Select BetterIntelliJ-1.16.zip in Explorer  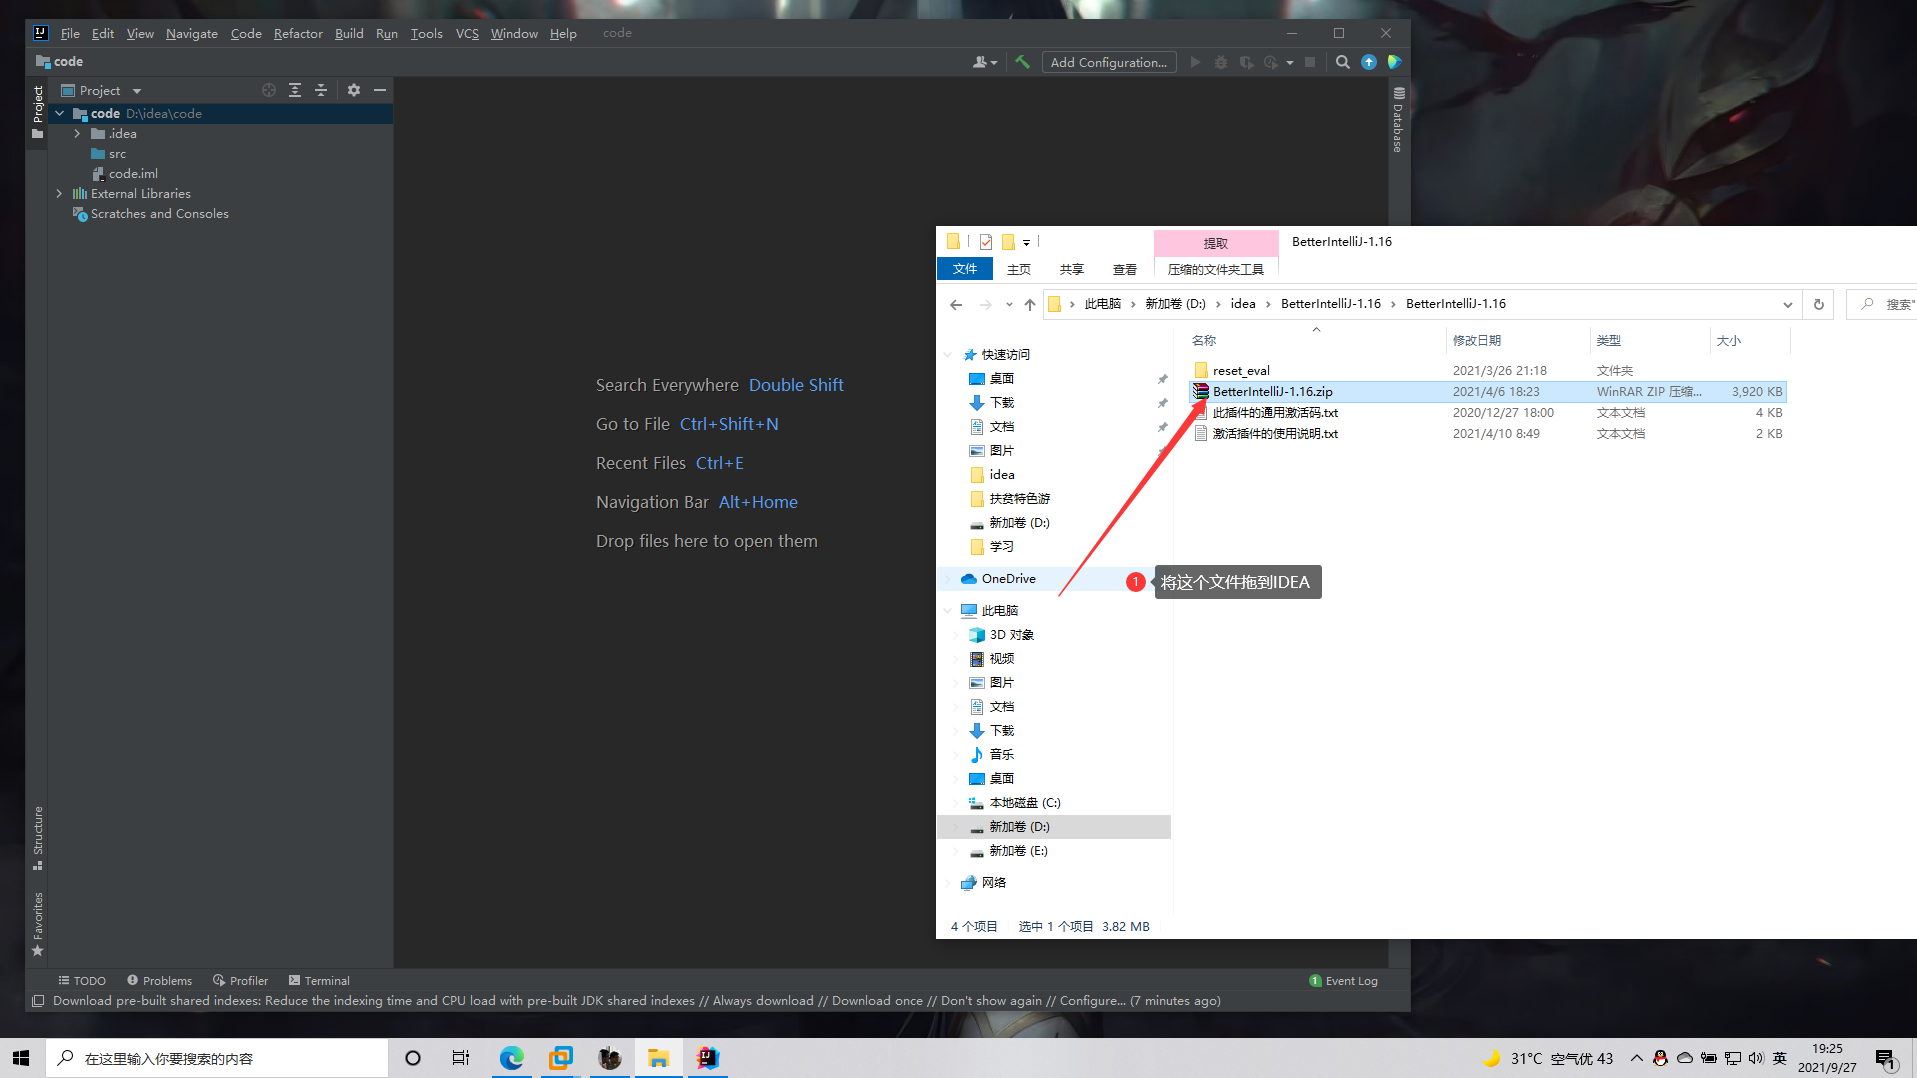[x=1488, y=392]
